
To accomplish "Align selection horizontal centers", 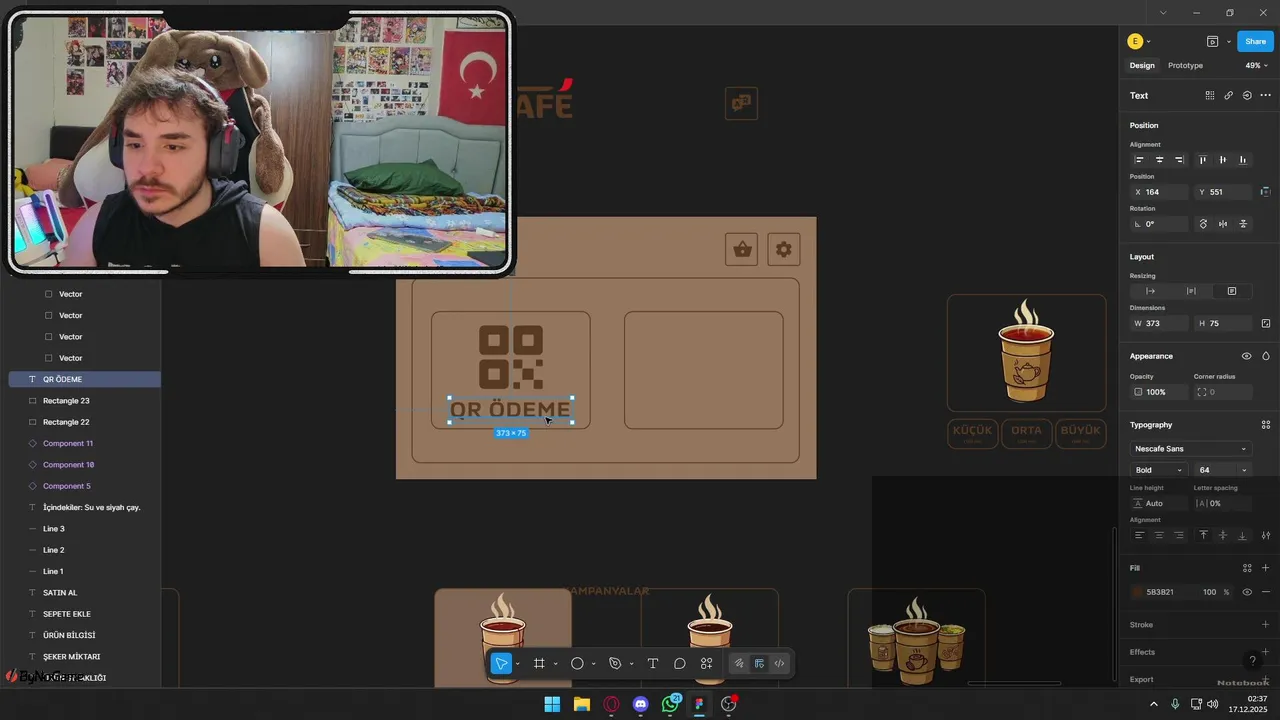I will coord(1160,160).
